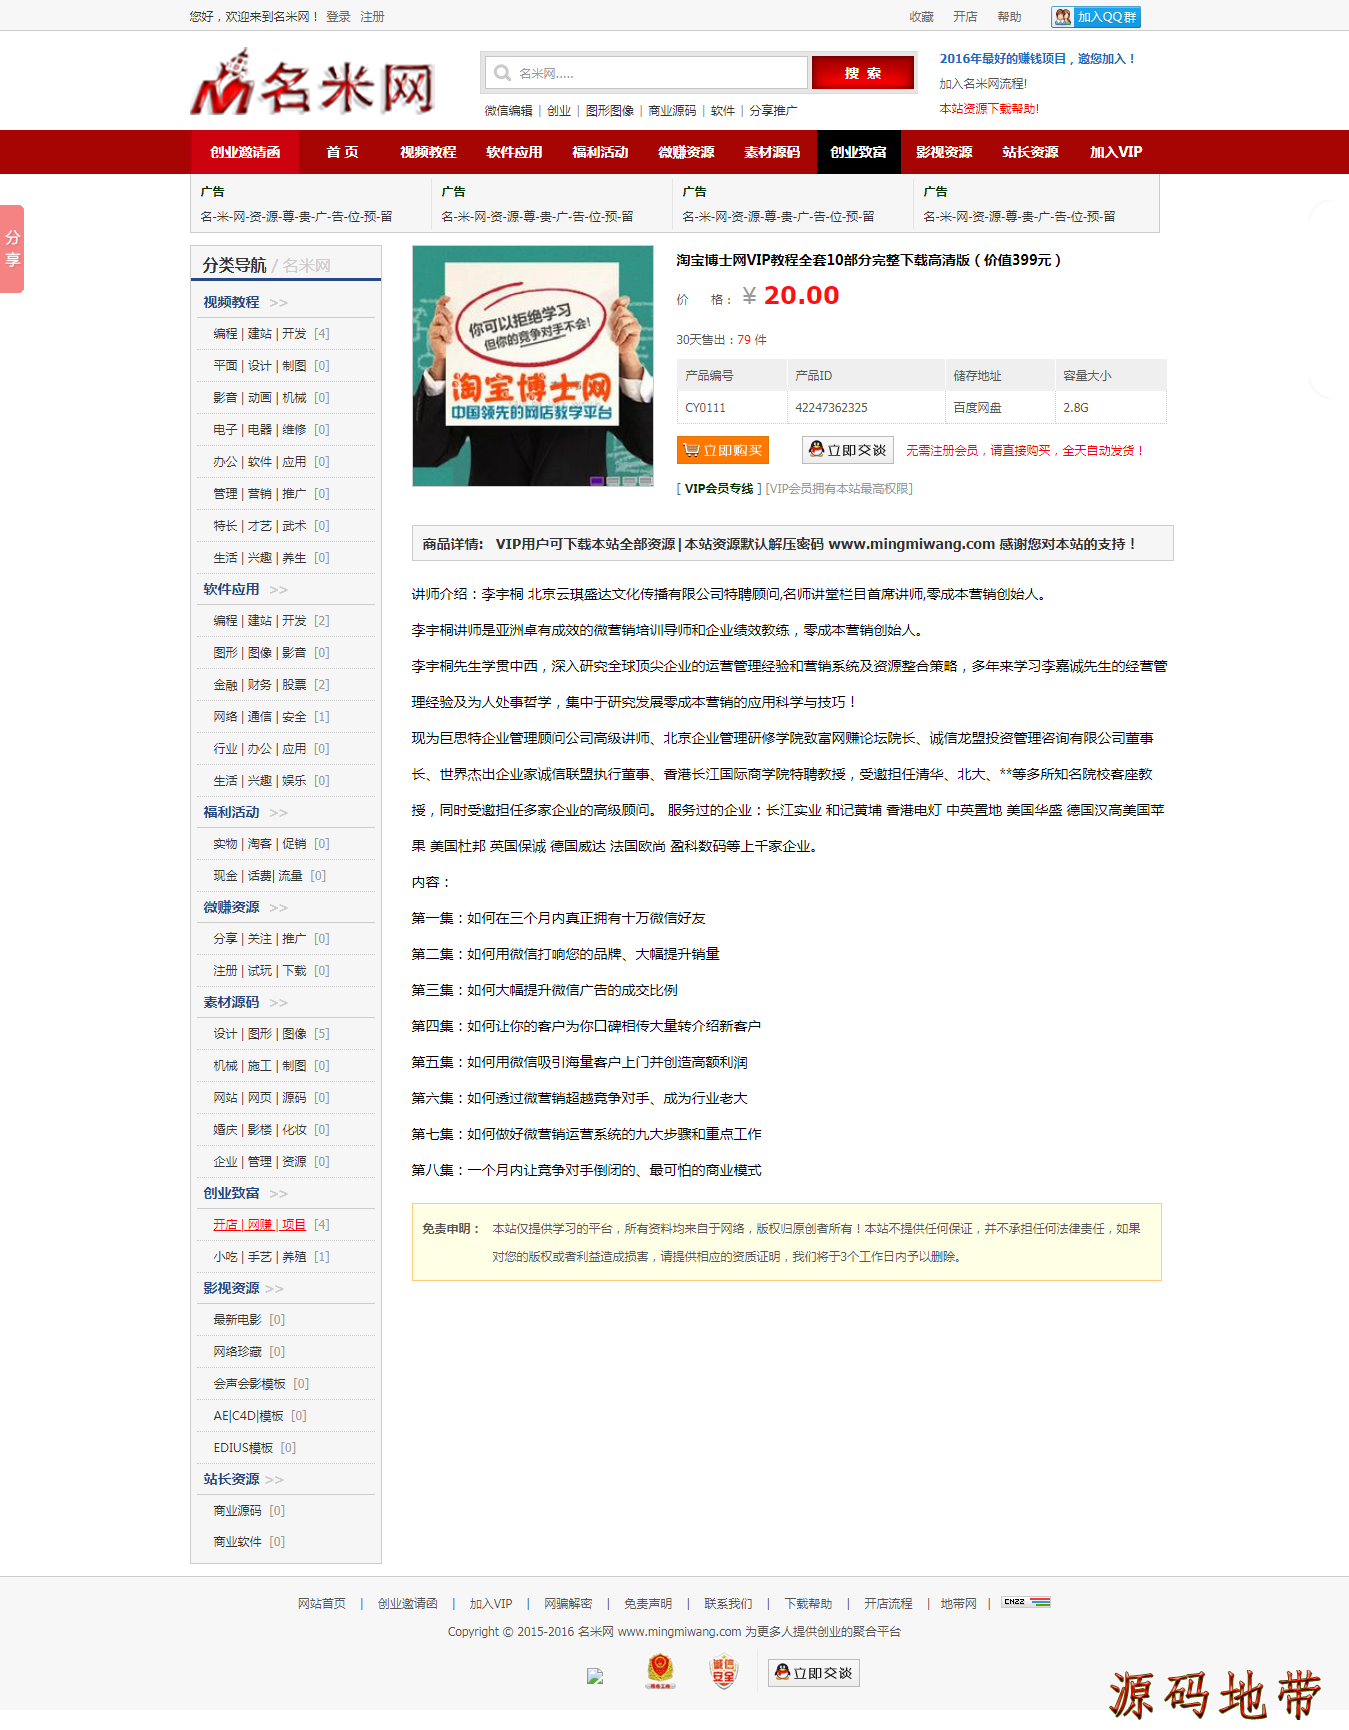The width and height of the screenshot is (1349, 1730).
Task: Select 设计|图形|图像 [5] subcategory
Action: (x=271, y=1034)
